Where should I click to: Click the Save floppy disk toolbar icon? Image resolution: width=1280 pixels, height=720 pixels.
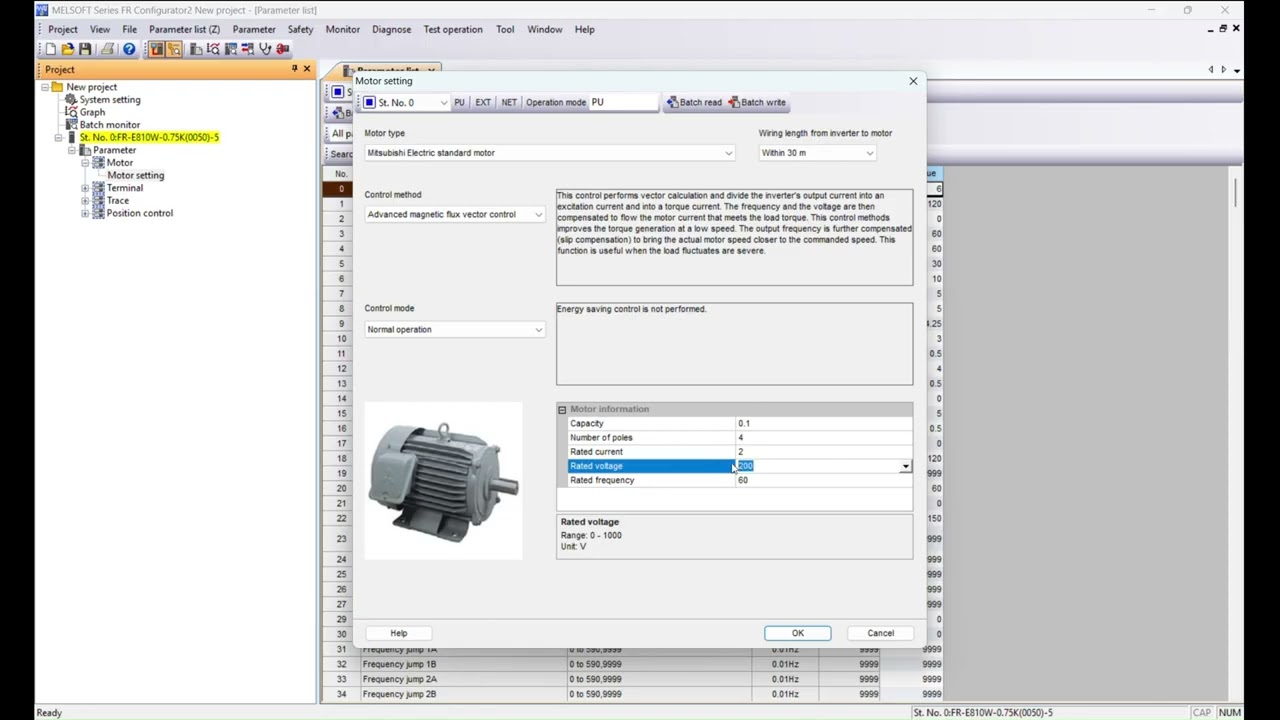point(85,49)
